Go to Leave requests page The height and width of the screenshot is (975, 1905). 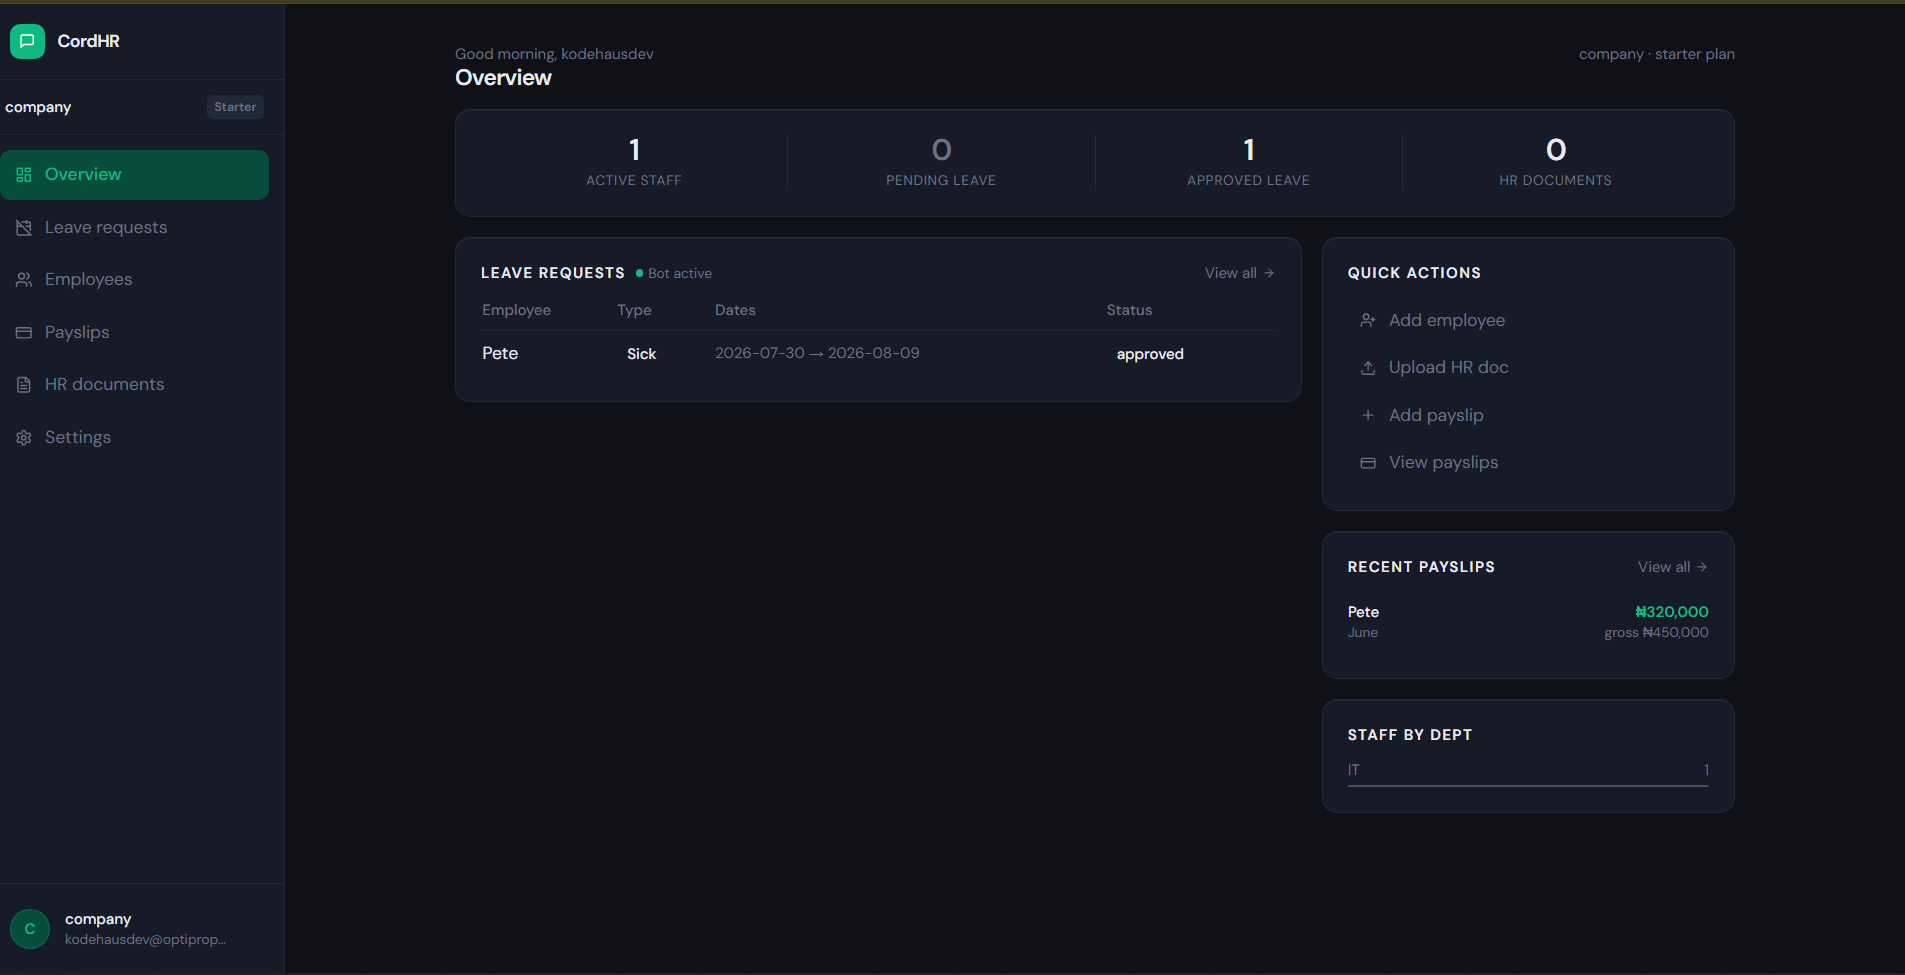pyautogui.click(x=135, y=228)
